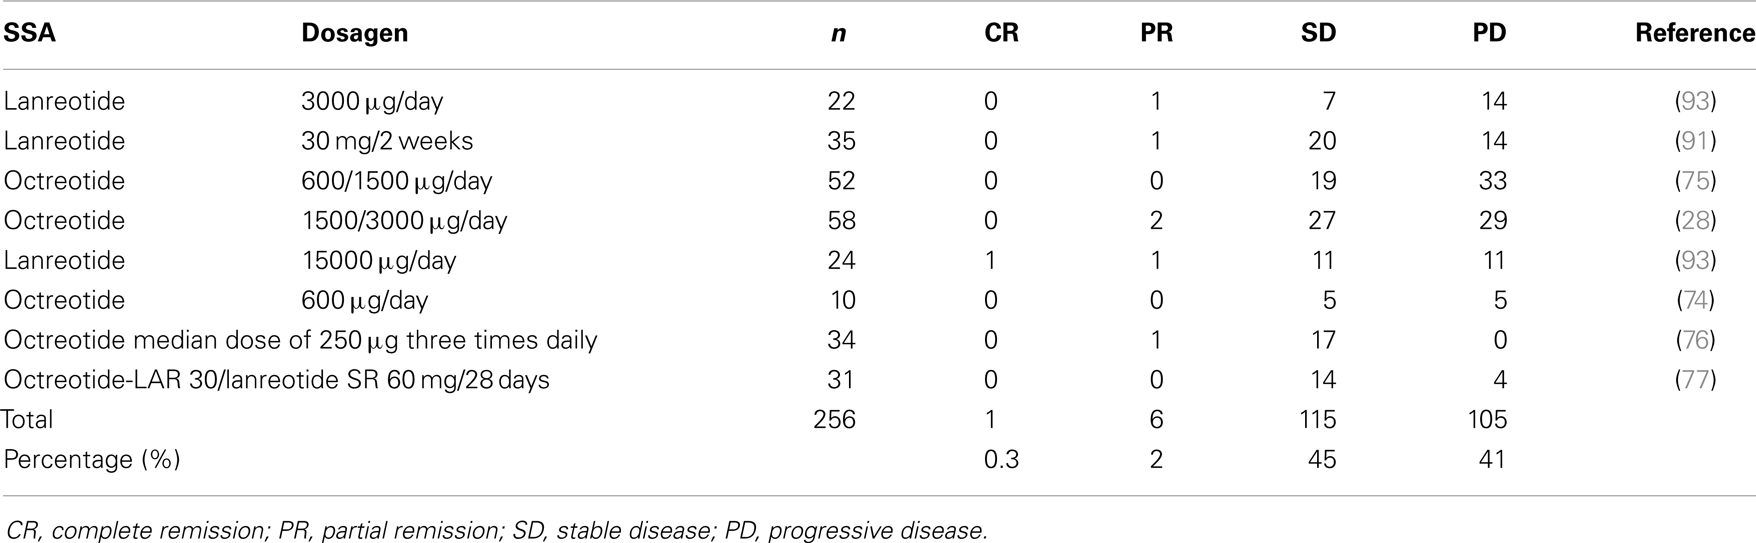
Task: Click reference 28 citation link
Action: coord(1695,221)
